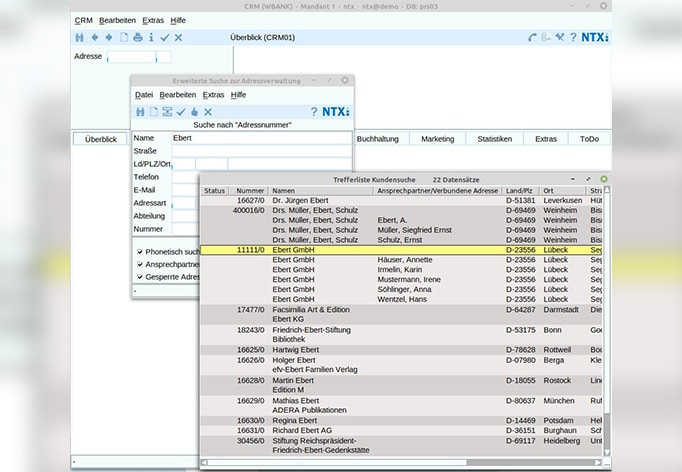Select the Richard Ebert AG row

point(401,430)
